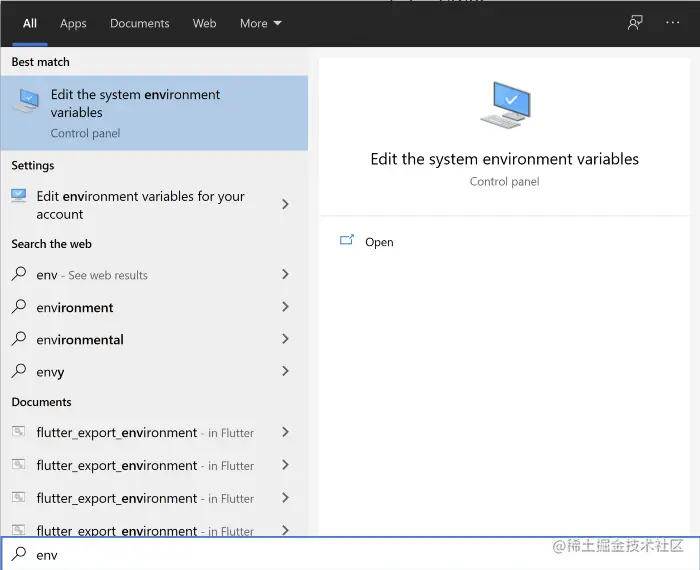700x570 pixels.
Task: Select 'env - See web results' suggestion
Action: click(x=92, y=275)
